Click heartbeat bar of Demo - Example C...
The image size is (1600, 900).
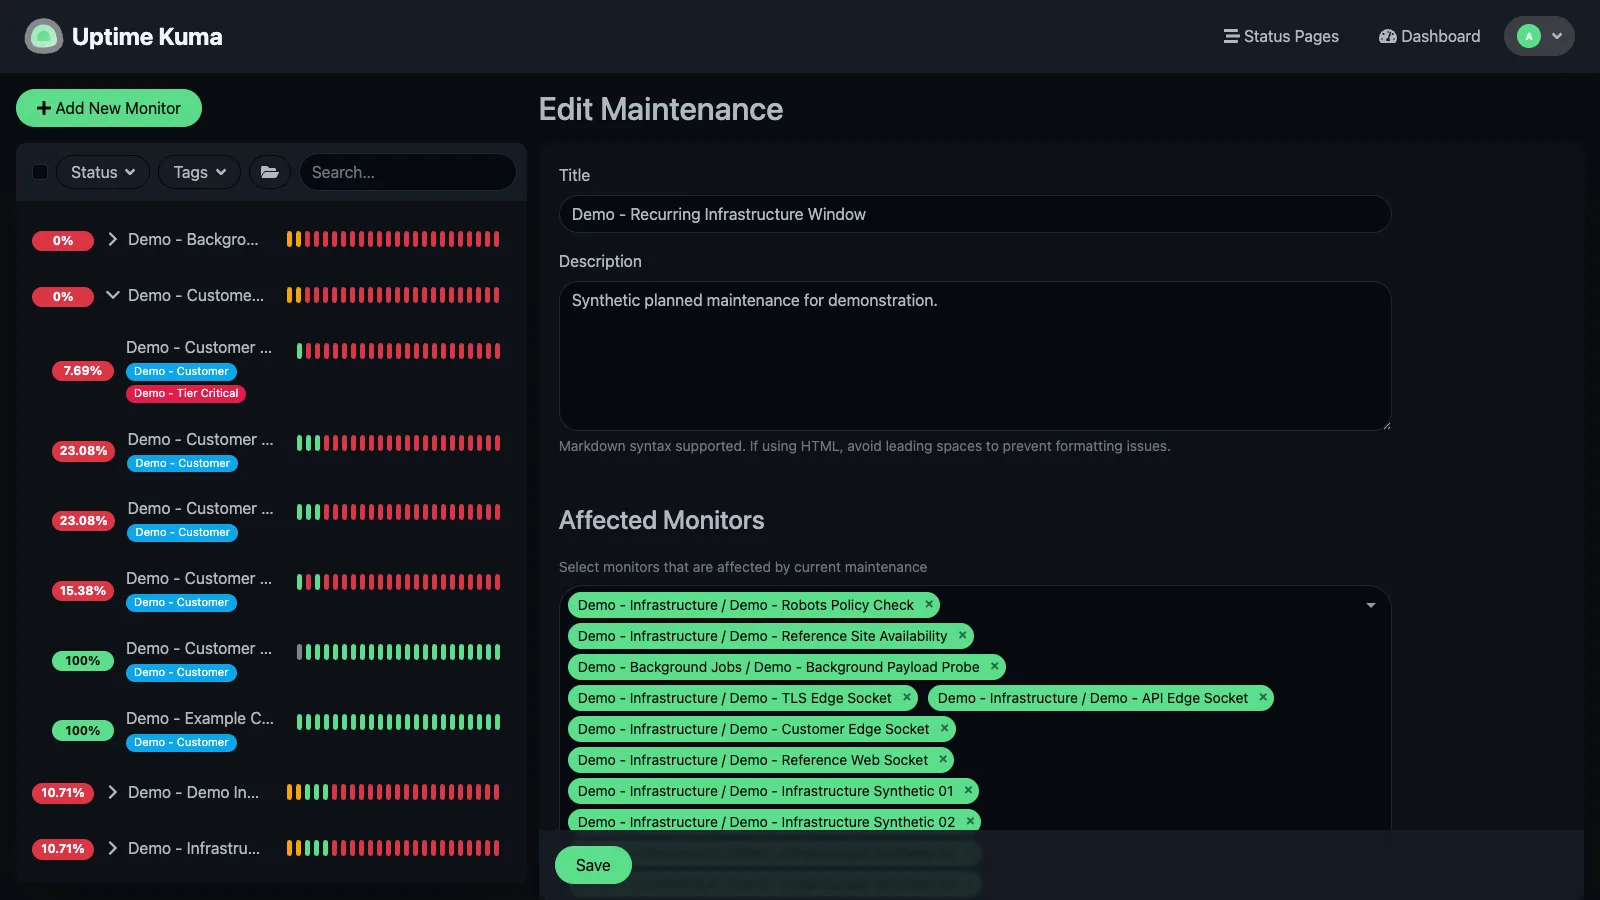click(x=398, y=722)
